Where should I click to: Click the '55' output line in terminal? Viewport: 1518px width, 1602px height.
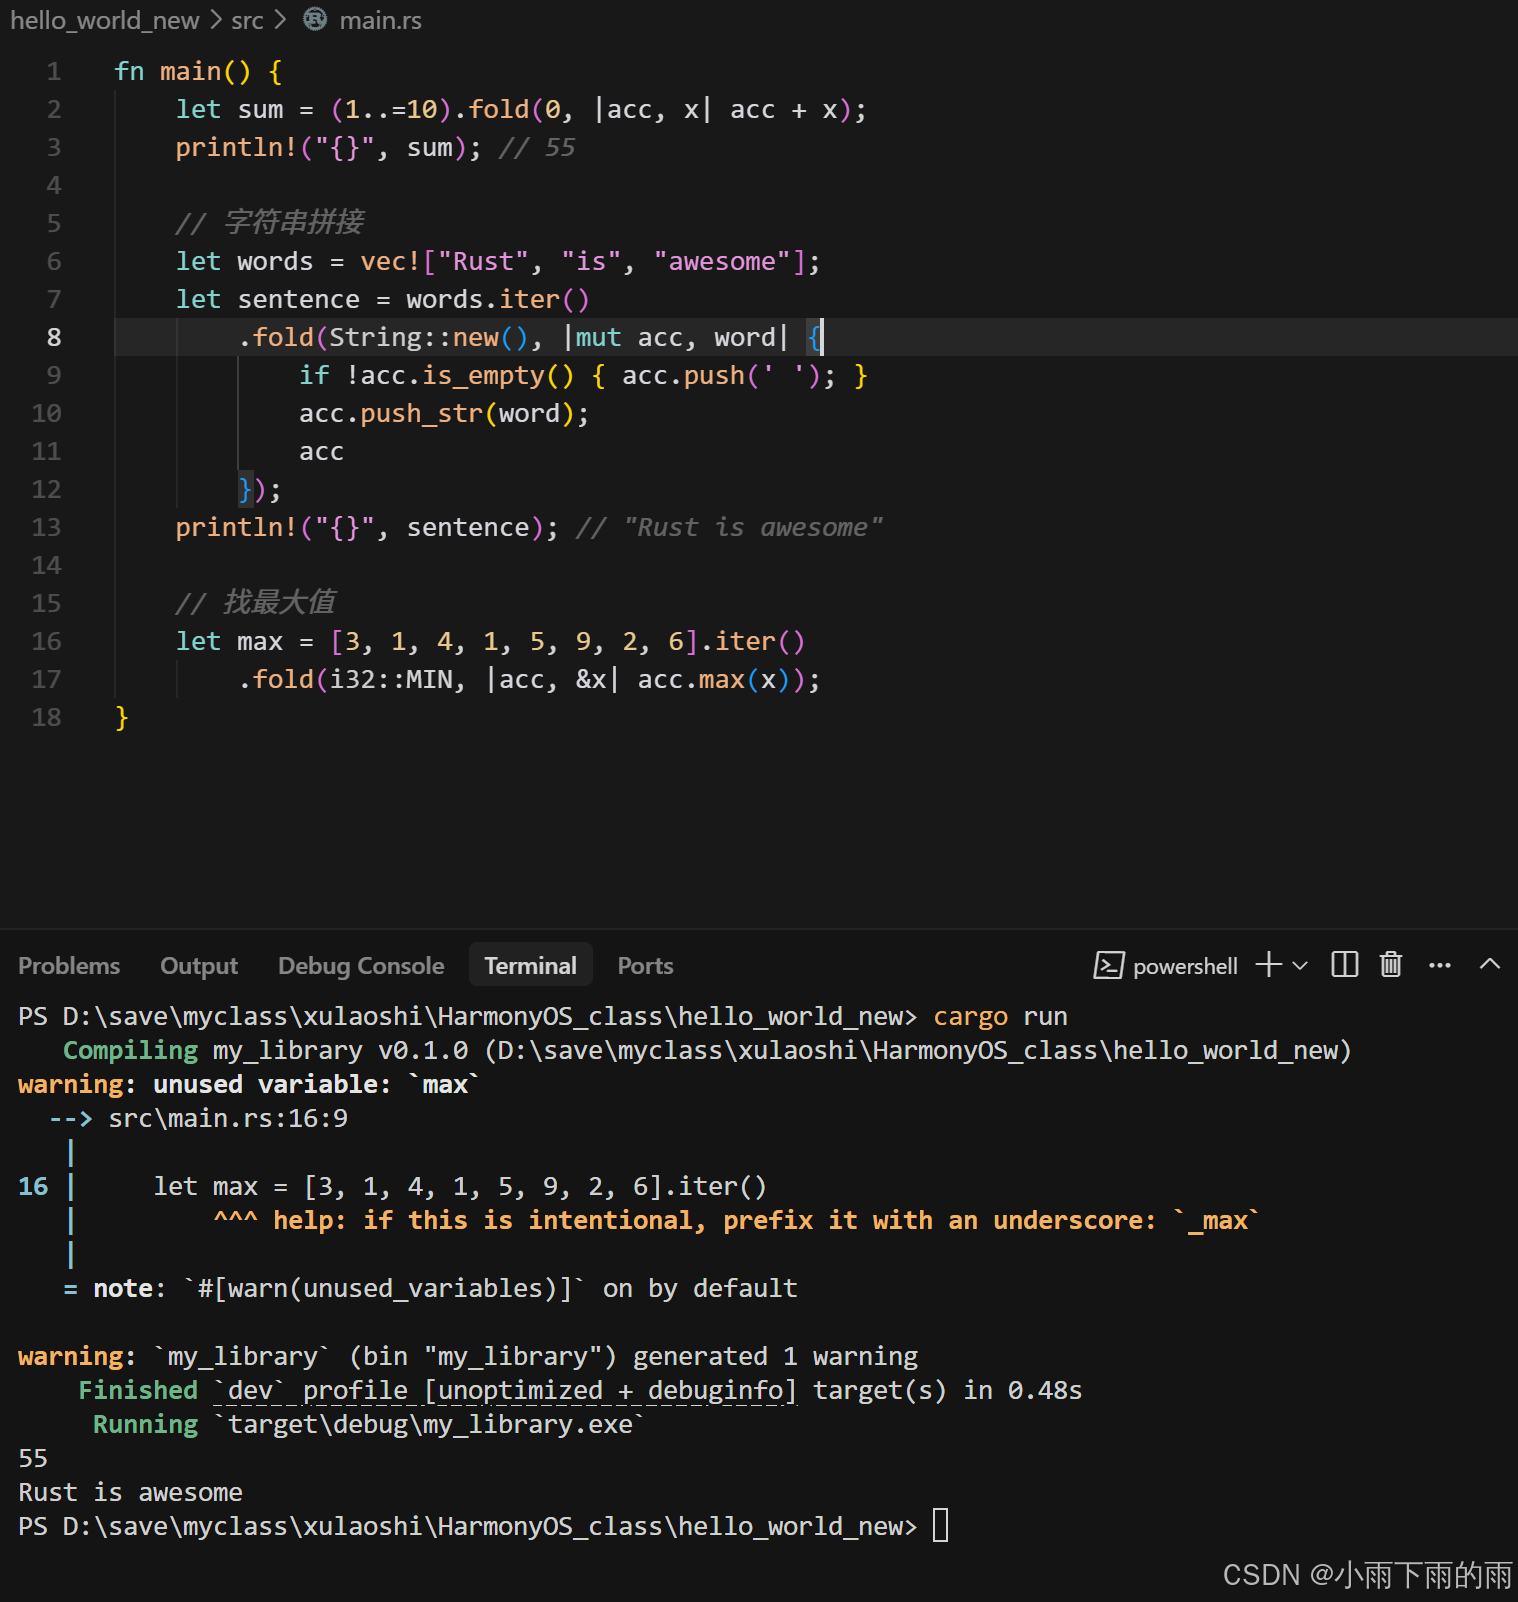(x=33, y=1458)
